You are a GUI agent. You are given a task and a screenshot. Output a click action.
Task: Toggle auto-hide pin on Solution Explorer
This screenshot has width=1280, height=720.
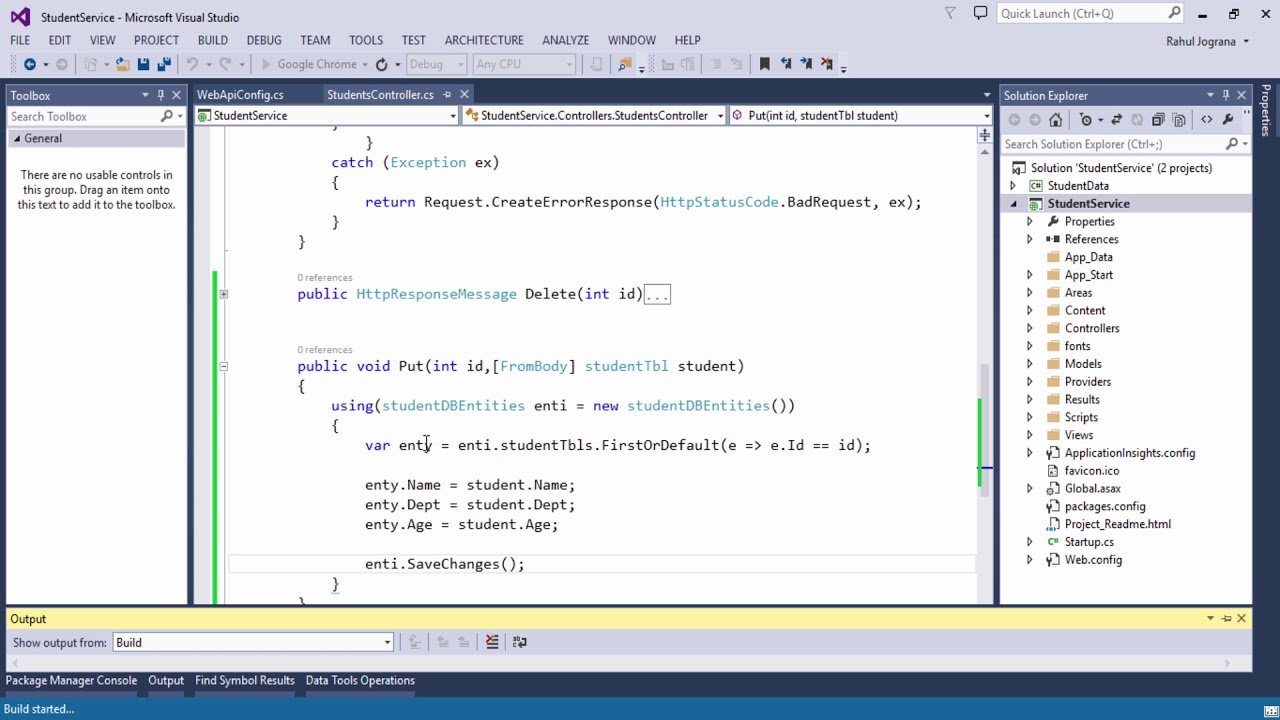[x=1225, y=95]
